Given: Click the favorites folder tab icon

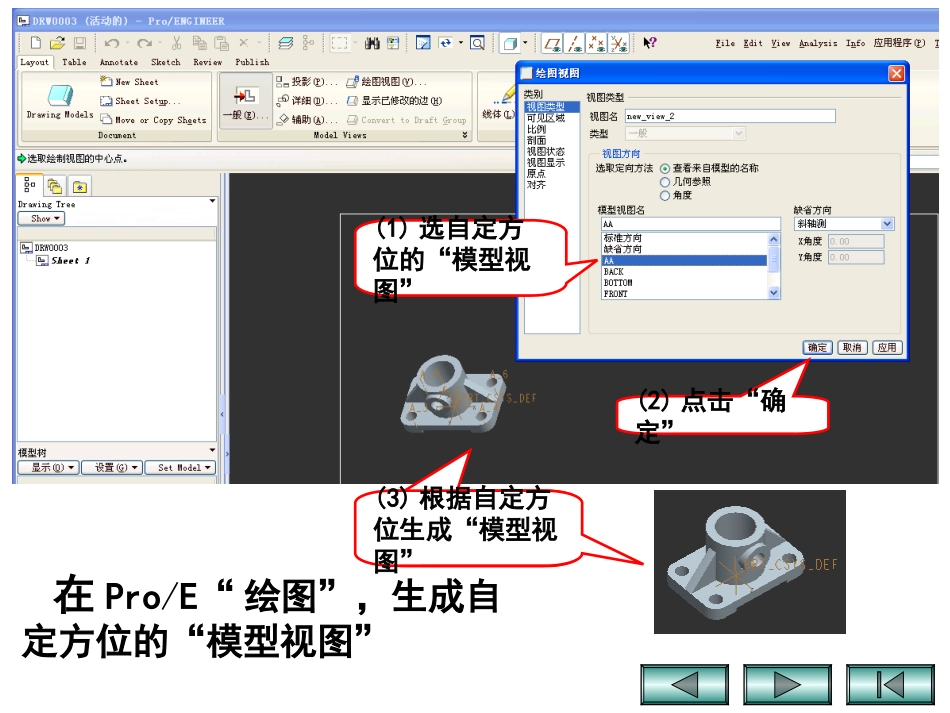Looking at the screenshot, I should [79, 186].
